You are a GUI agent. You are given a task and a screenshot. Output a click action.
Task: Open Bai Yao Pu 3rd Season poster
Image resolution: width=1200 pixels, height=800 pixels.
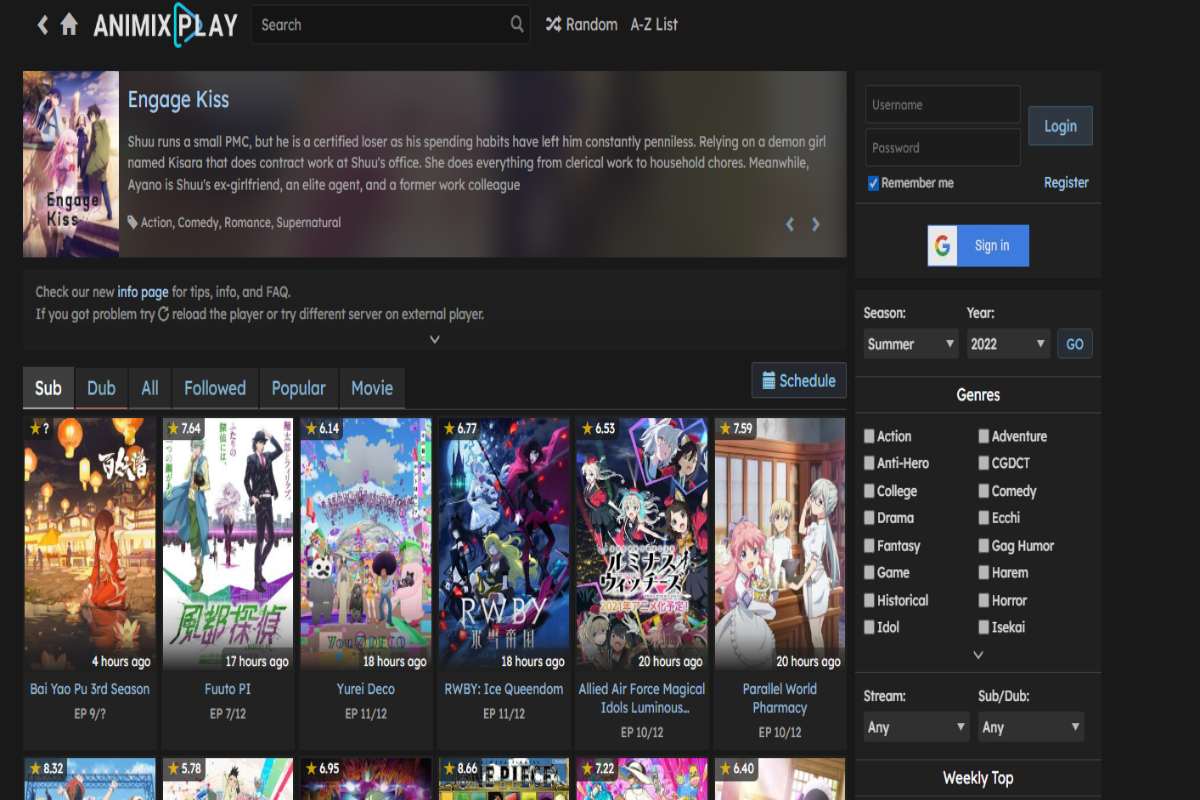pyautogui.click(x=90, y=544)
